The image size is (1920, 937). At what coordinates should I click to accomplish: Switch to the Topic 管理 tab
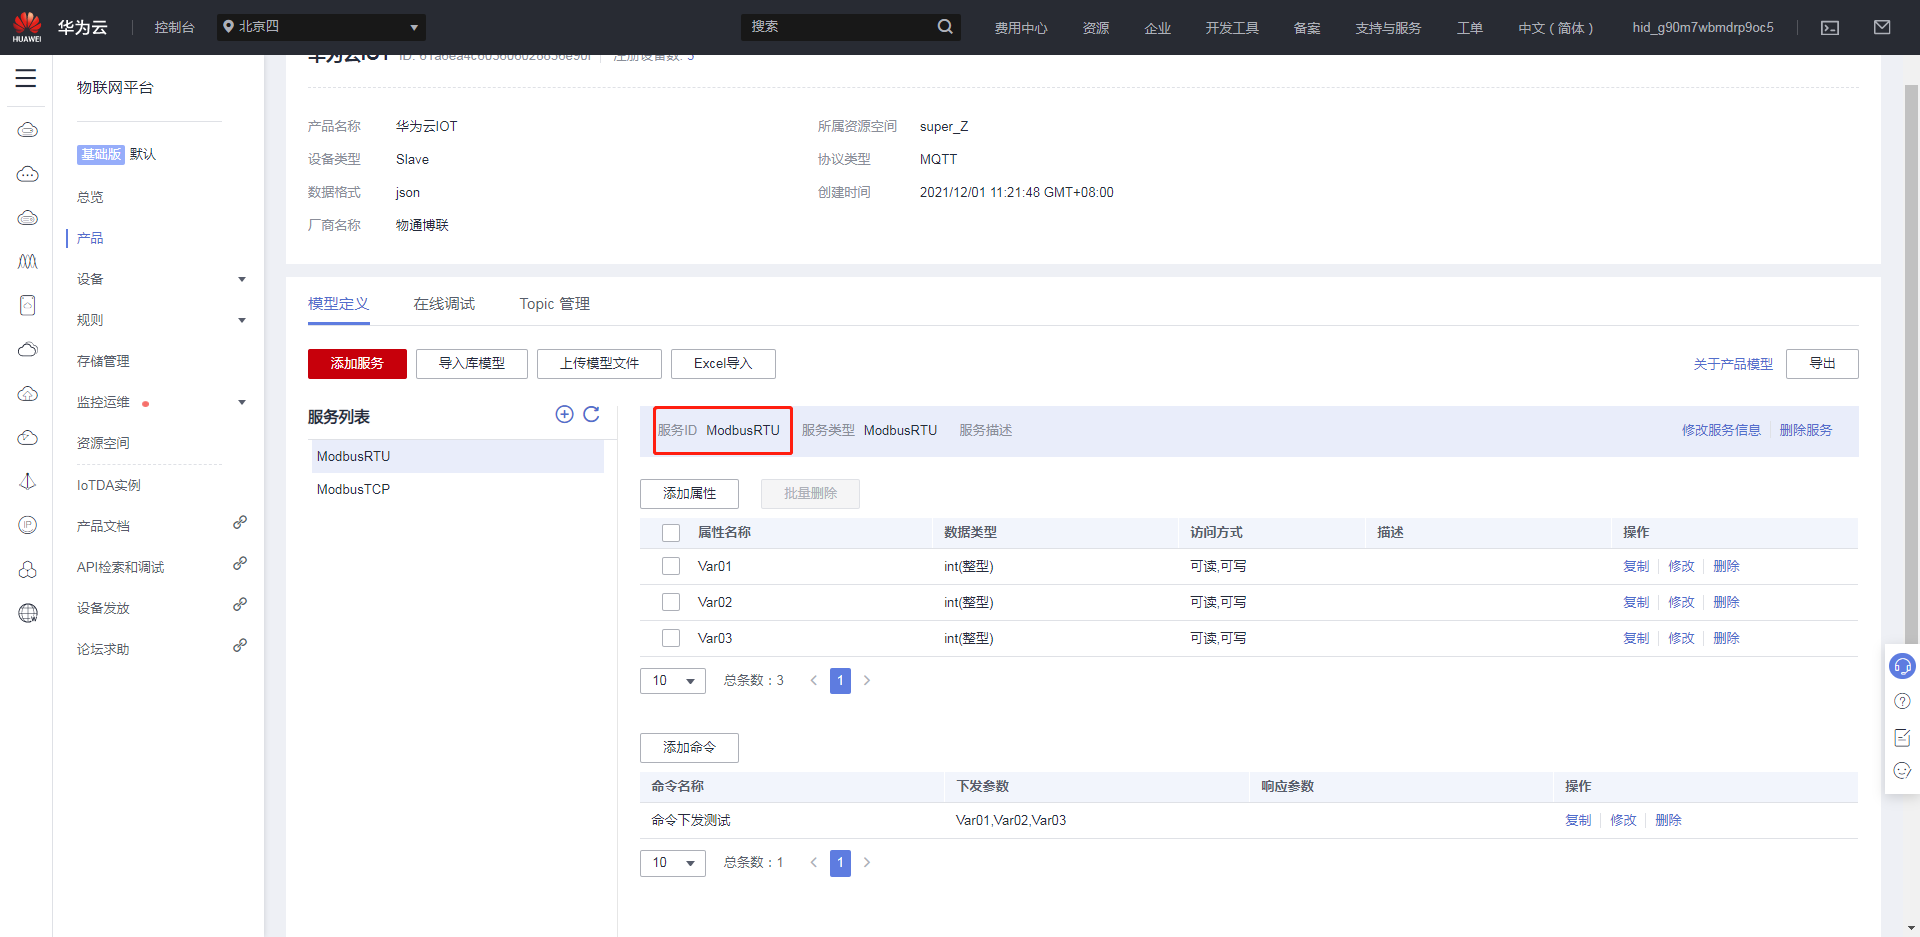point(554,304)
